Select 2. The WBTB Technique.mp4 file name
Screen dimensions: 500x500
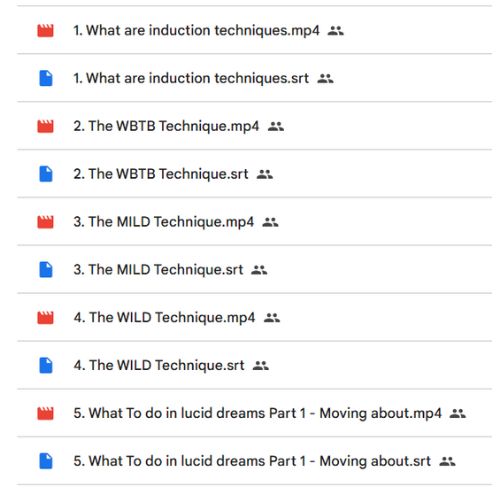point(166,126)
